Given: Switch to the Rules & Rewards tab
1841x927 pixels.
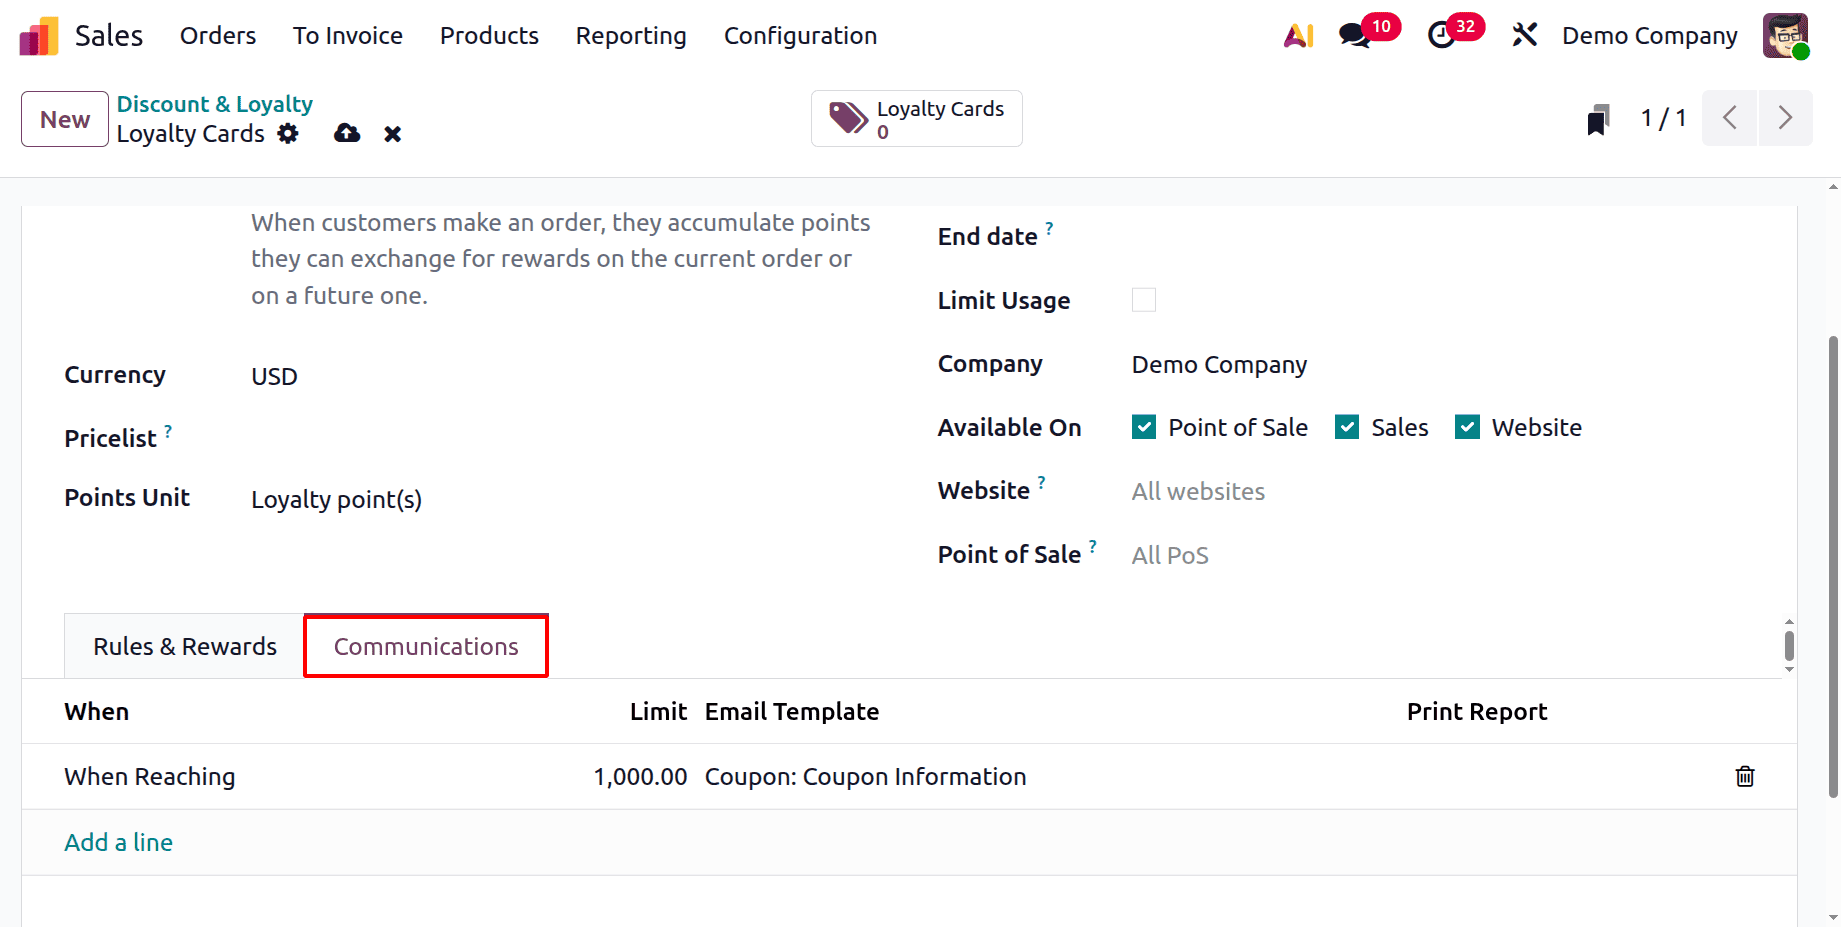Looking at the screenshot, I should [x=183, y=646].
